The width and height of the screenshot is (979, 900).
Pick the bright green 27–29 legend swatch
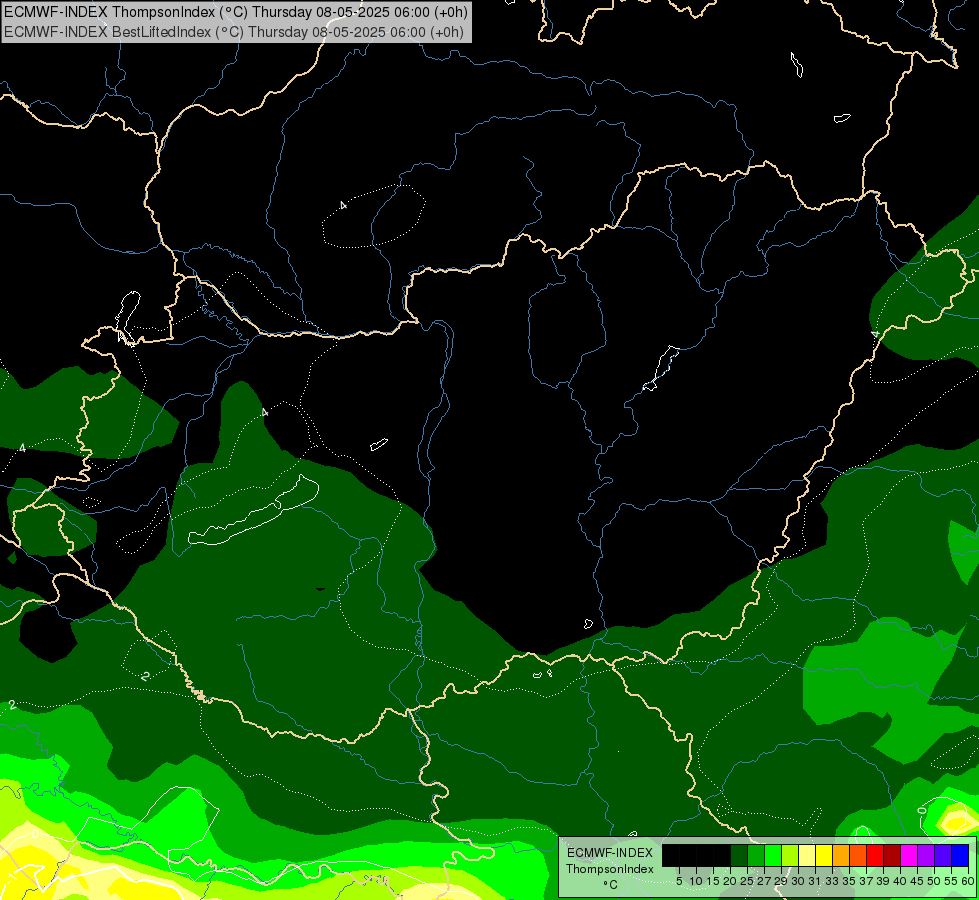coord(773,855)
